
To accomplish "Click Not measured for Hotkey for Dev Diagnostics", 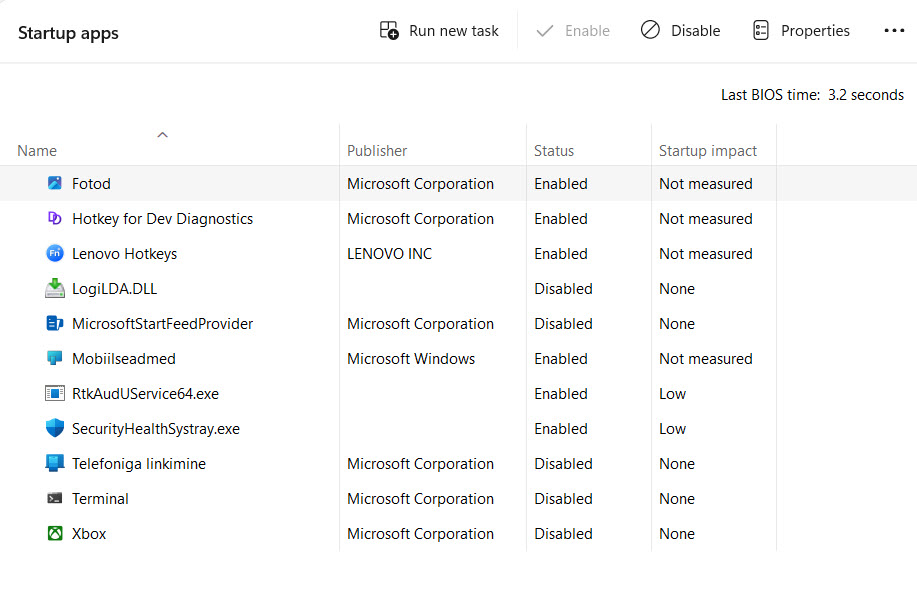I will [x=706, y=219].
